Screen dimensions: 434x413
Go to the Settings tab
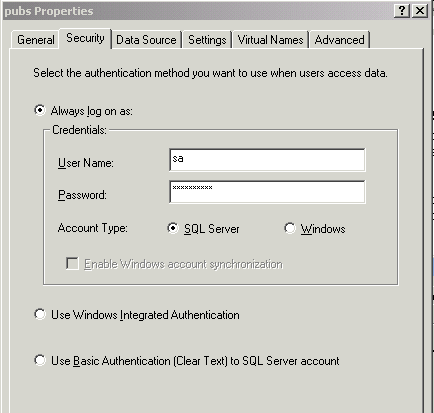[207, 40]
